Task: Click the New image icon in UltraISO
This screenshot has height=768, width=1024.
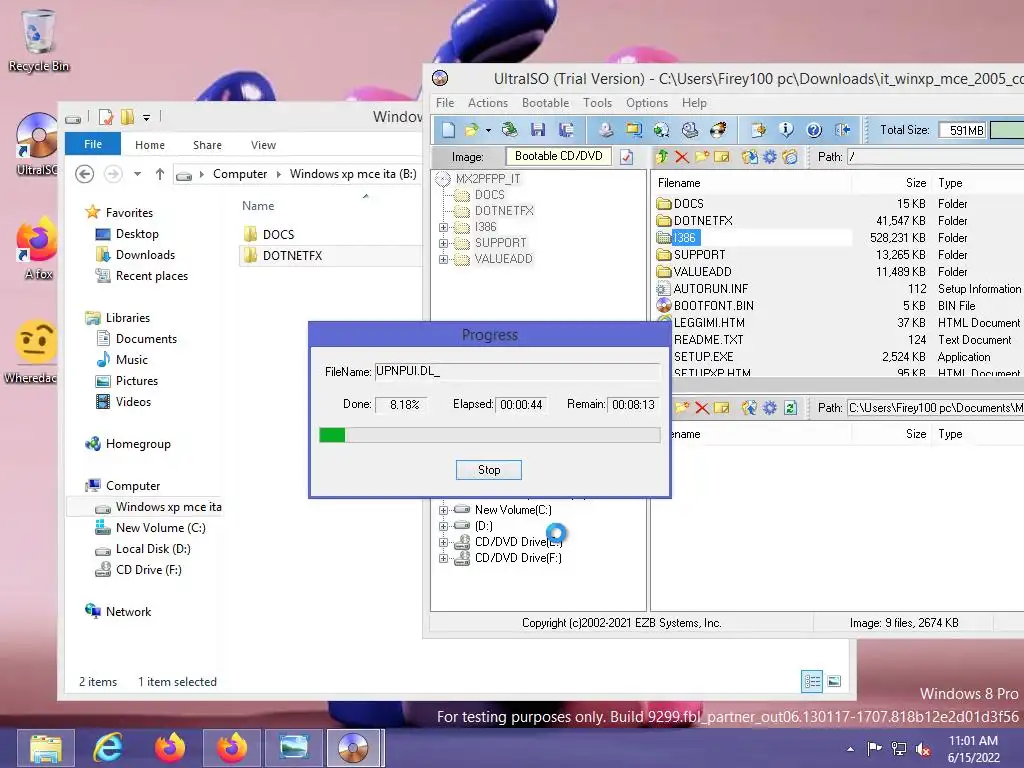Action: click(x=448, y=130)
